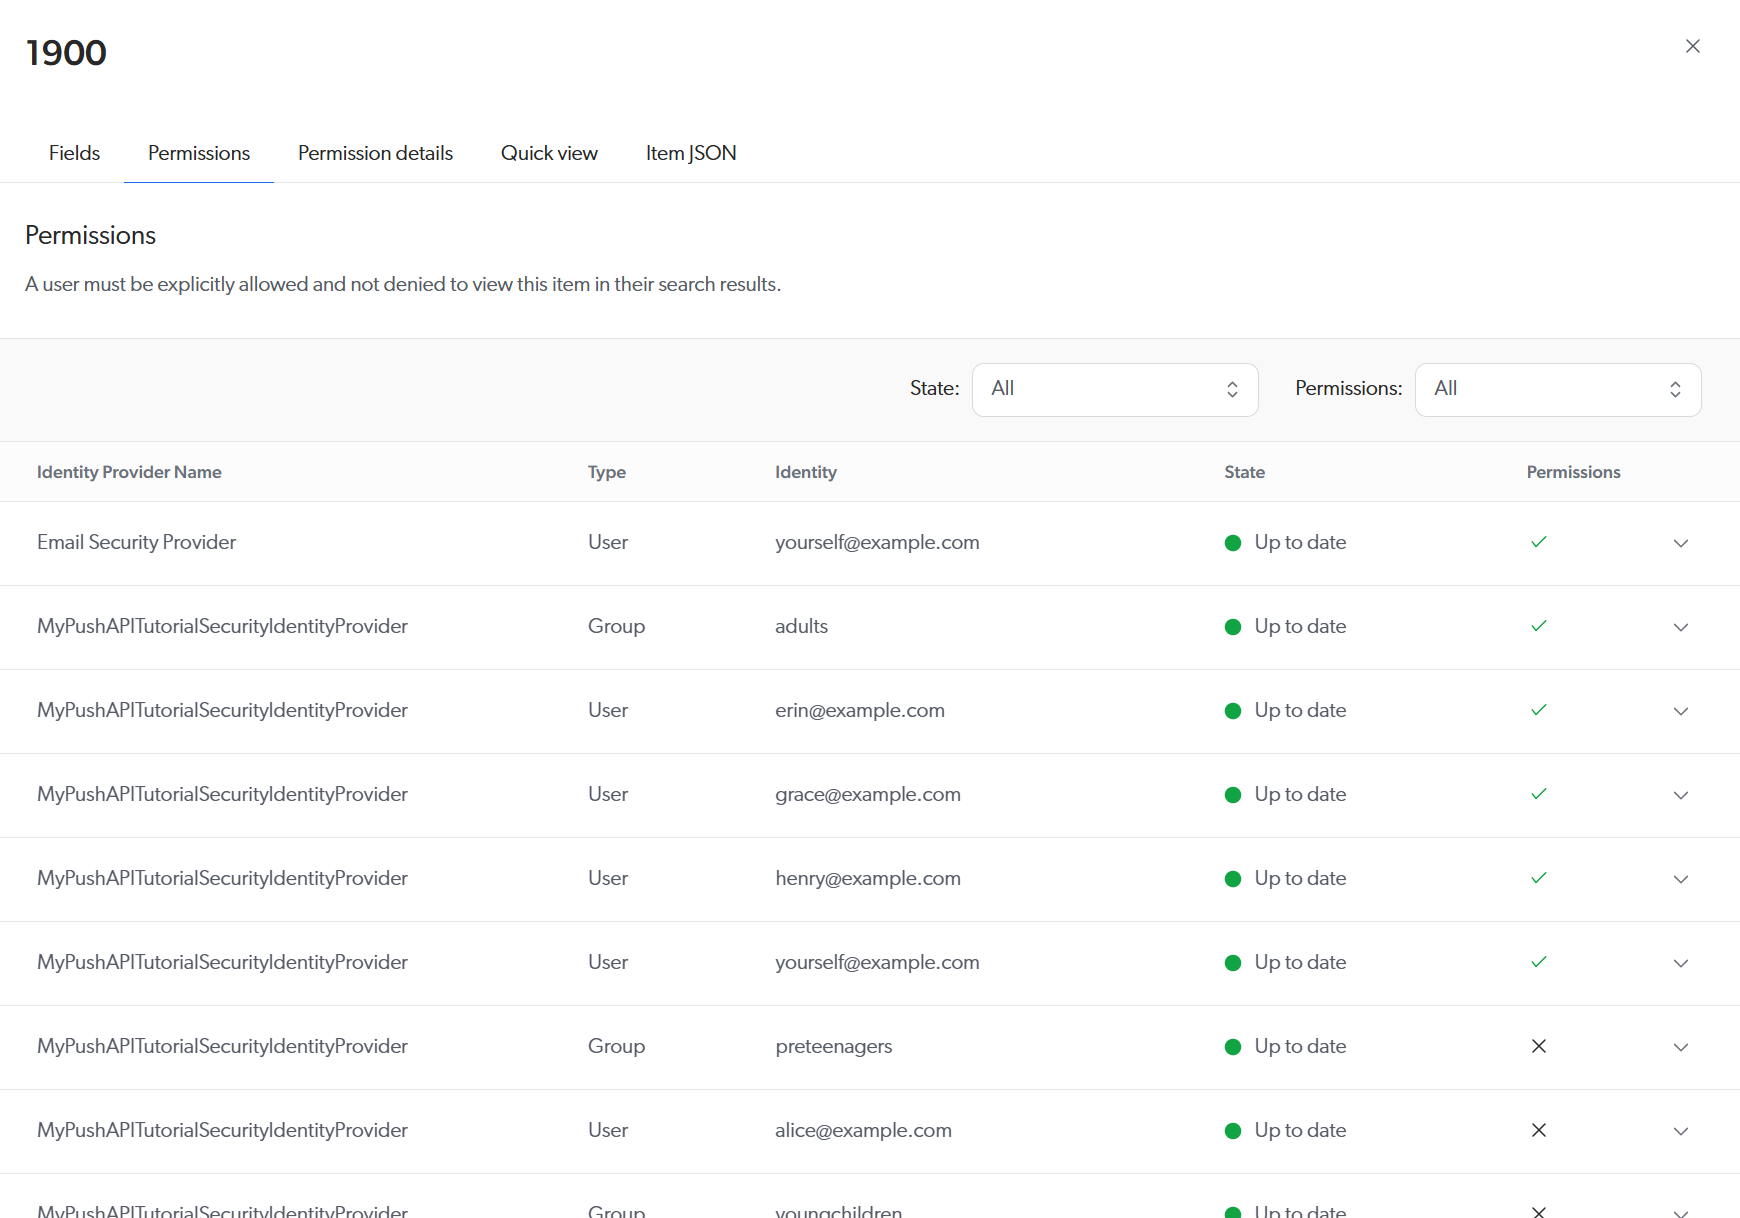
Task: Click Up to date state for grace@example.com
Action: pos(1300,794)
